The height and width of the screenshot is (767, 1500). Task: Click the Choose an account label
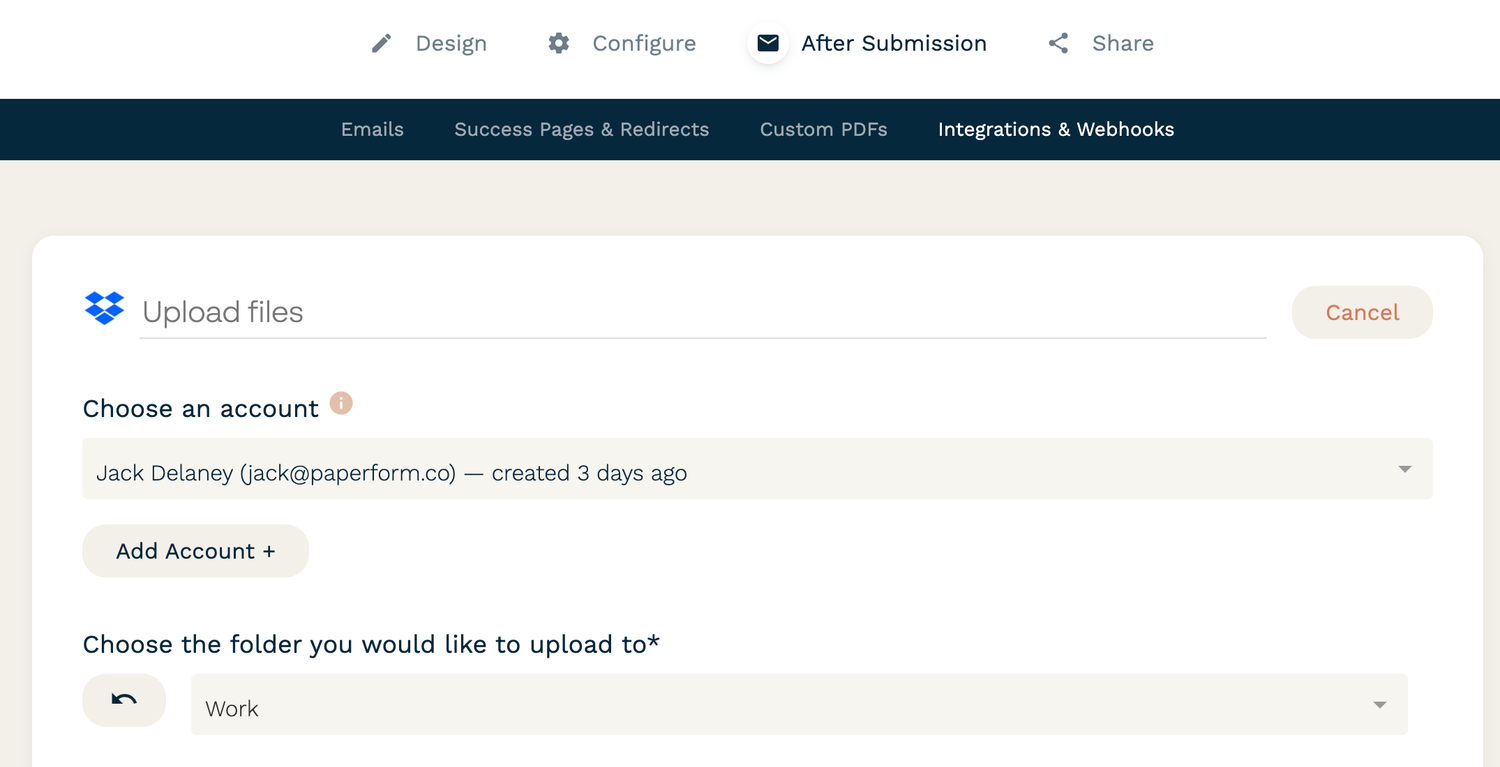click(201, 408)
